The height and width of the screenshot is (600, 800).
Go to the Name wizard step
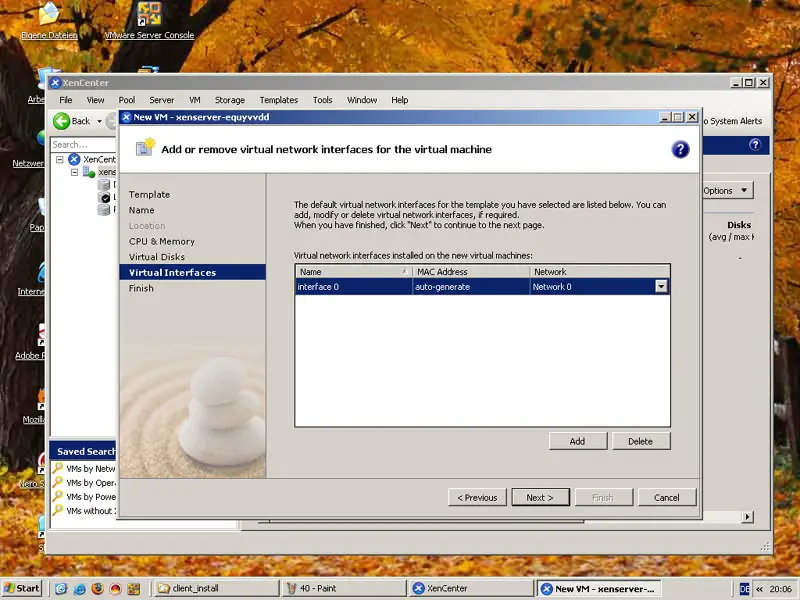141,210
